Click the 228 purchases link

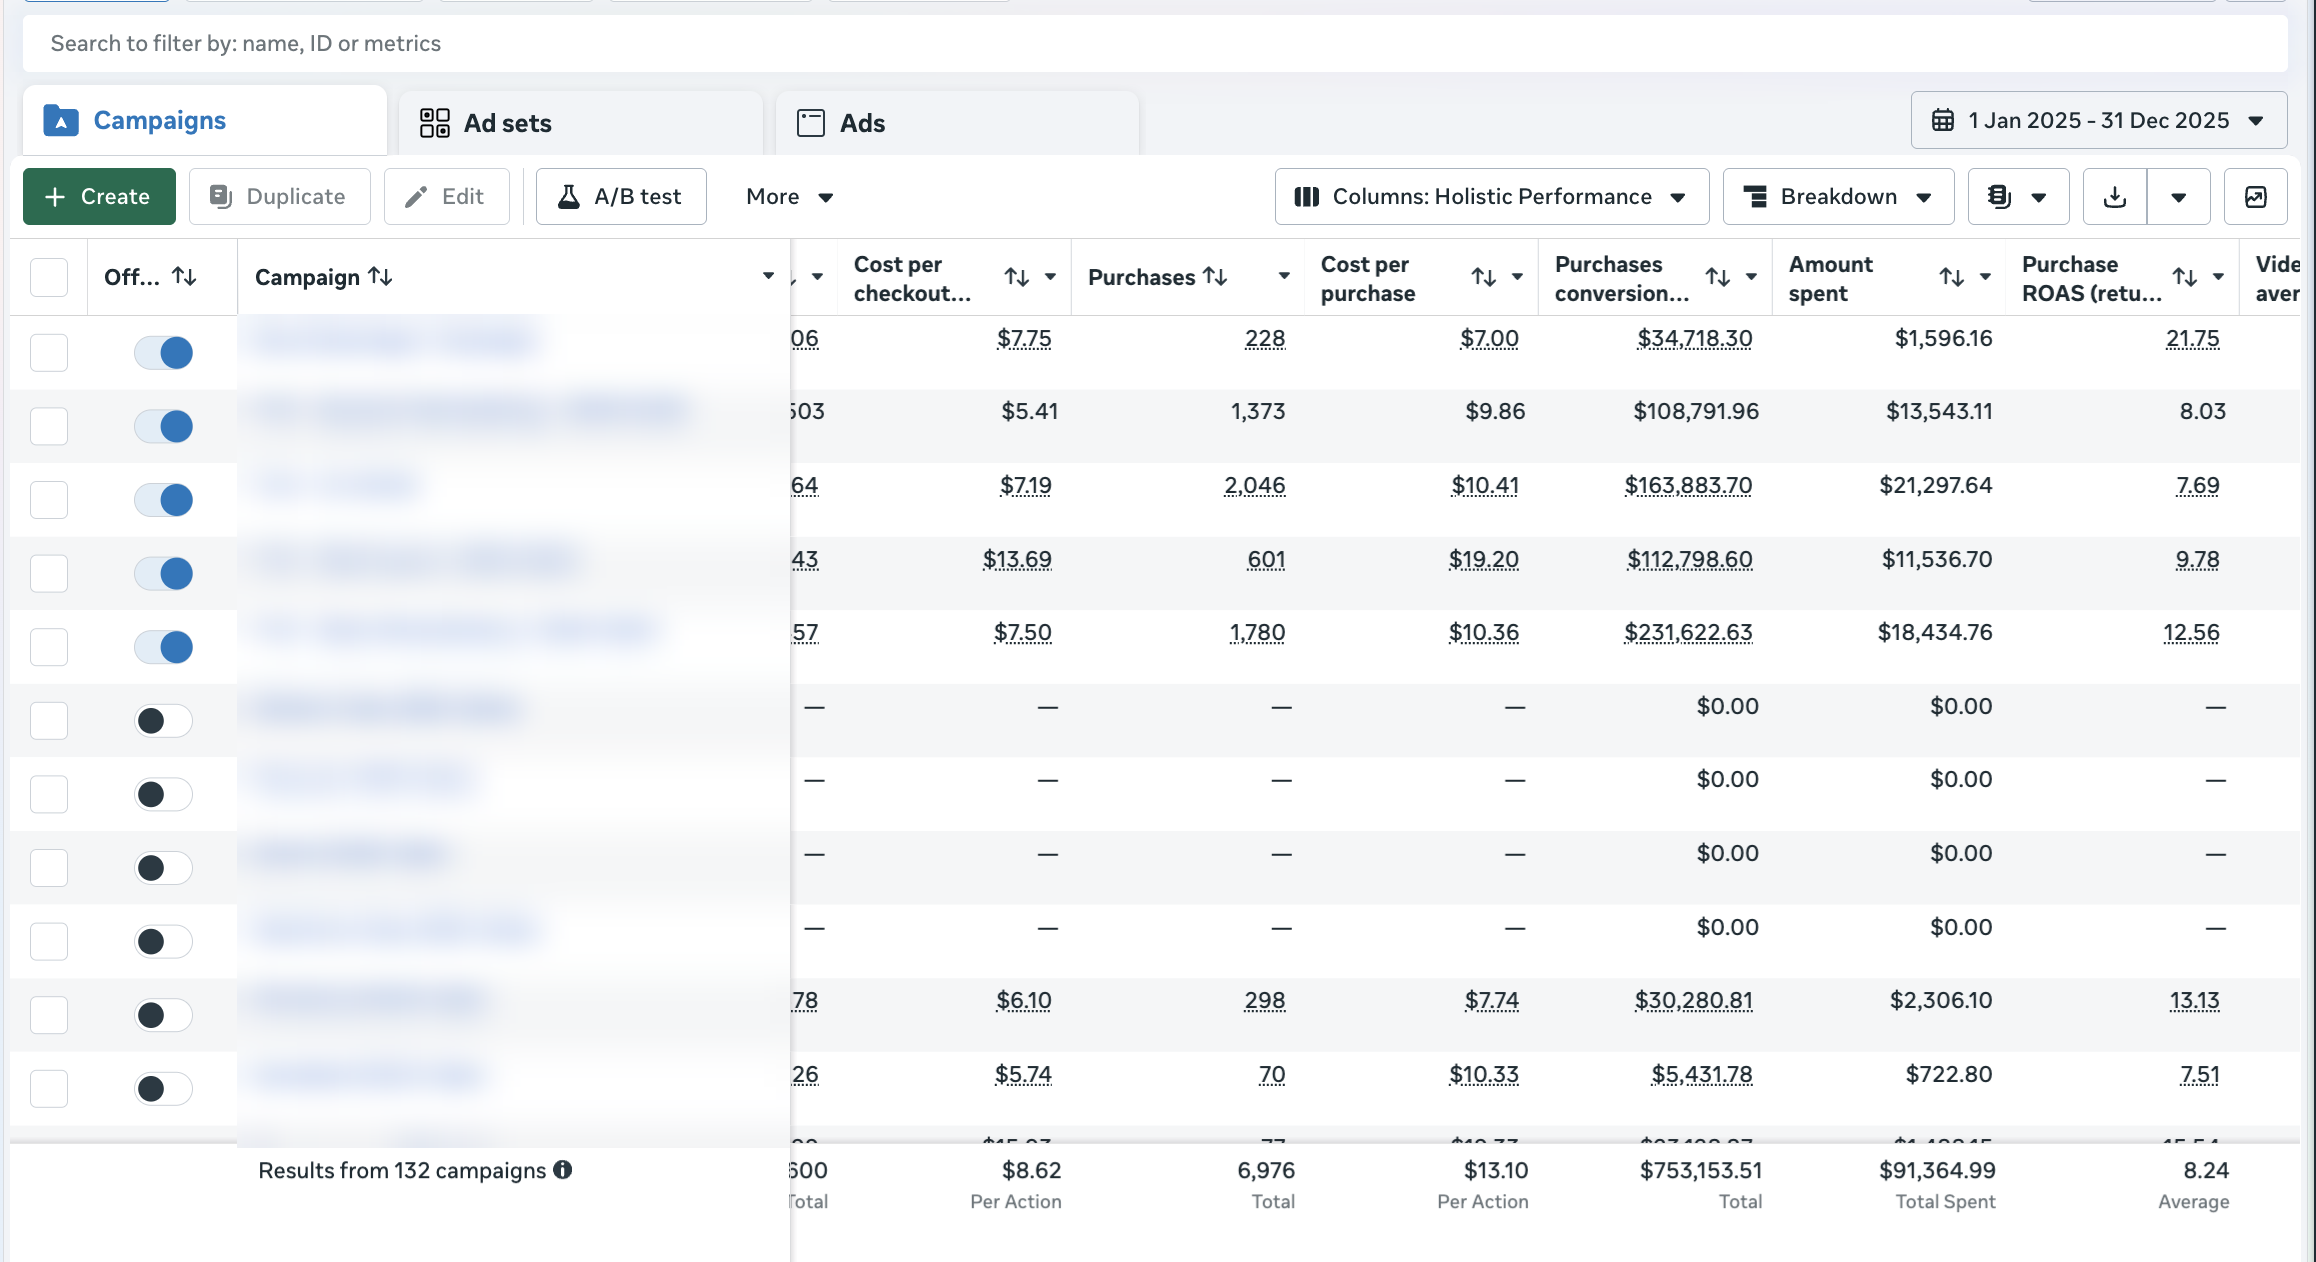click(1265, 339)
